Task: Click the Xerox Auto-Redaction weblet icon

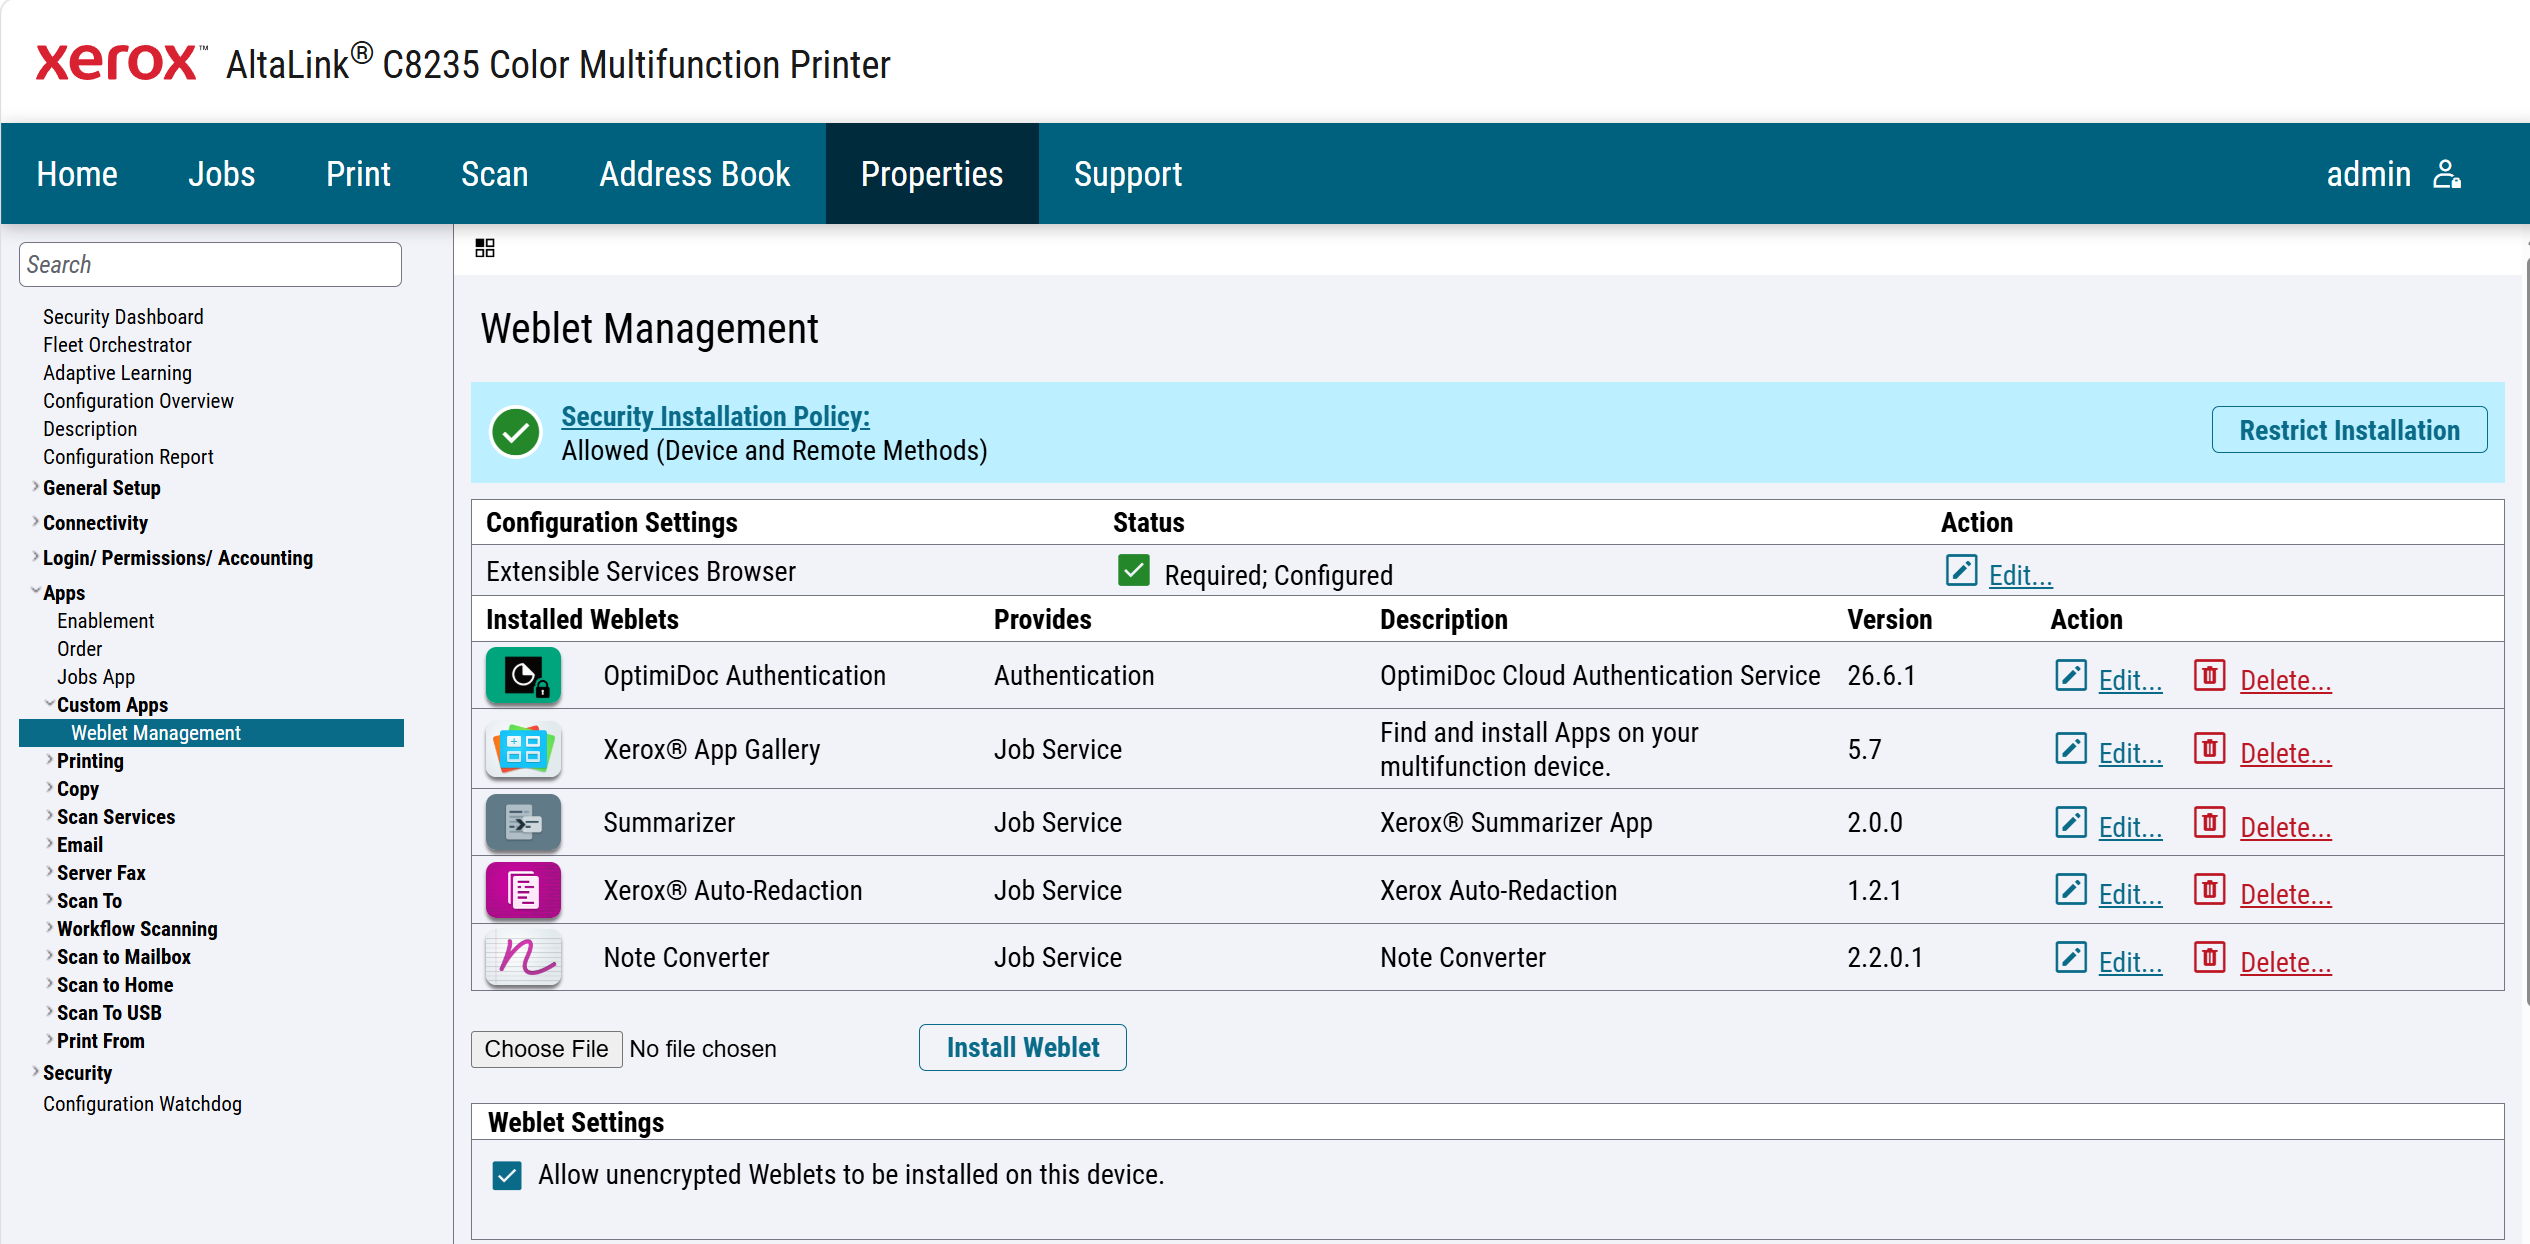Action: click(x=523, y=890)
